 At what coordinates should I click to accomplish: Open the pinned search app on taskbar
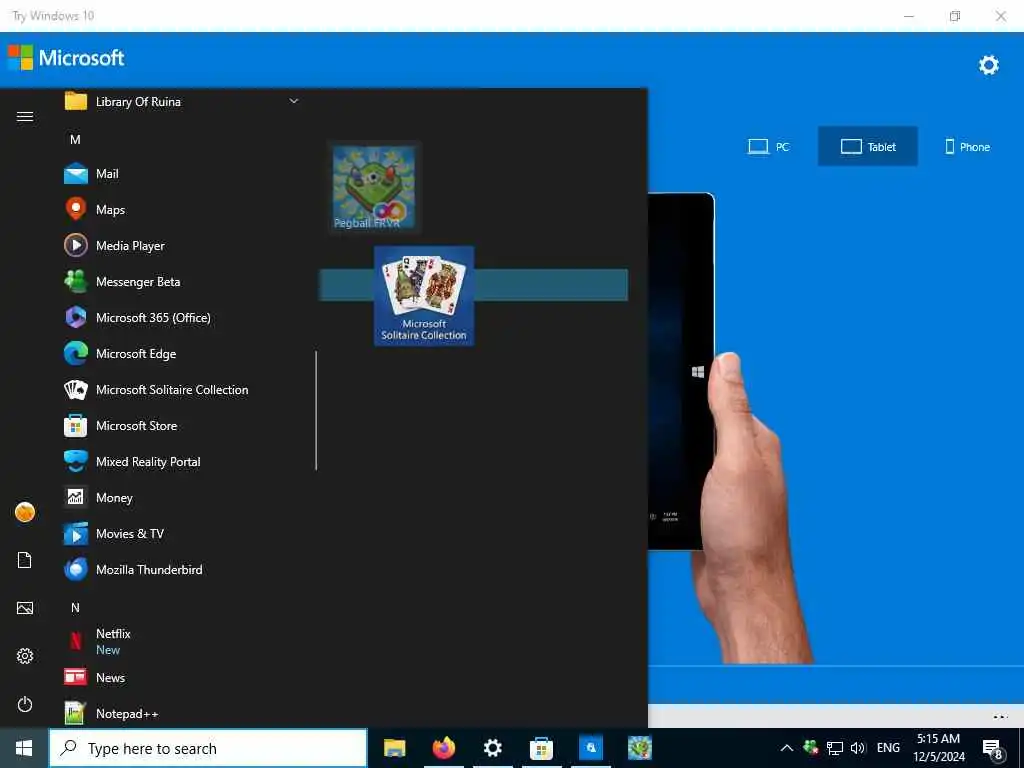591,748
